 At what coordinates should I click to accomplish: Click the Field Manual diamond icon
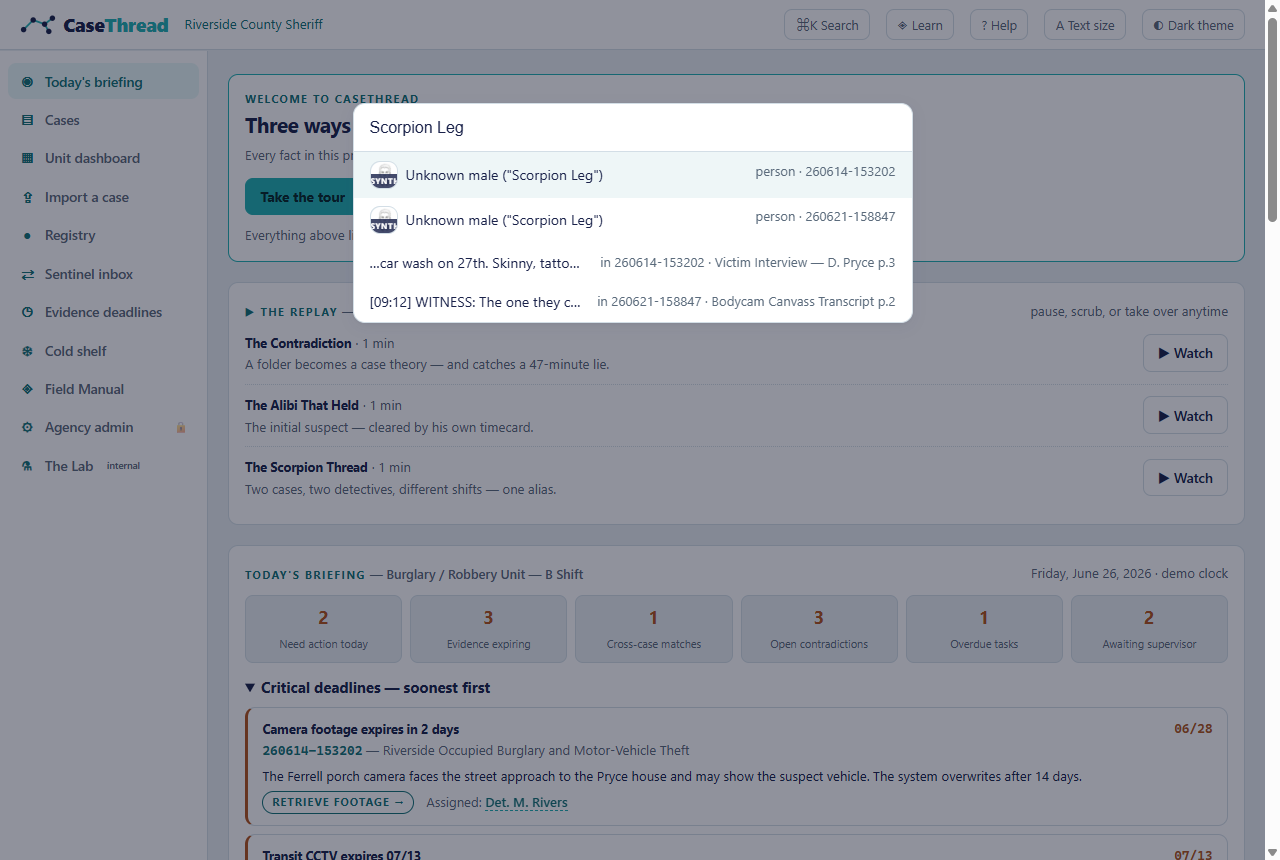pos(27,389)
